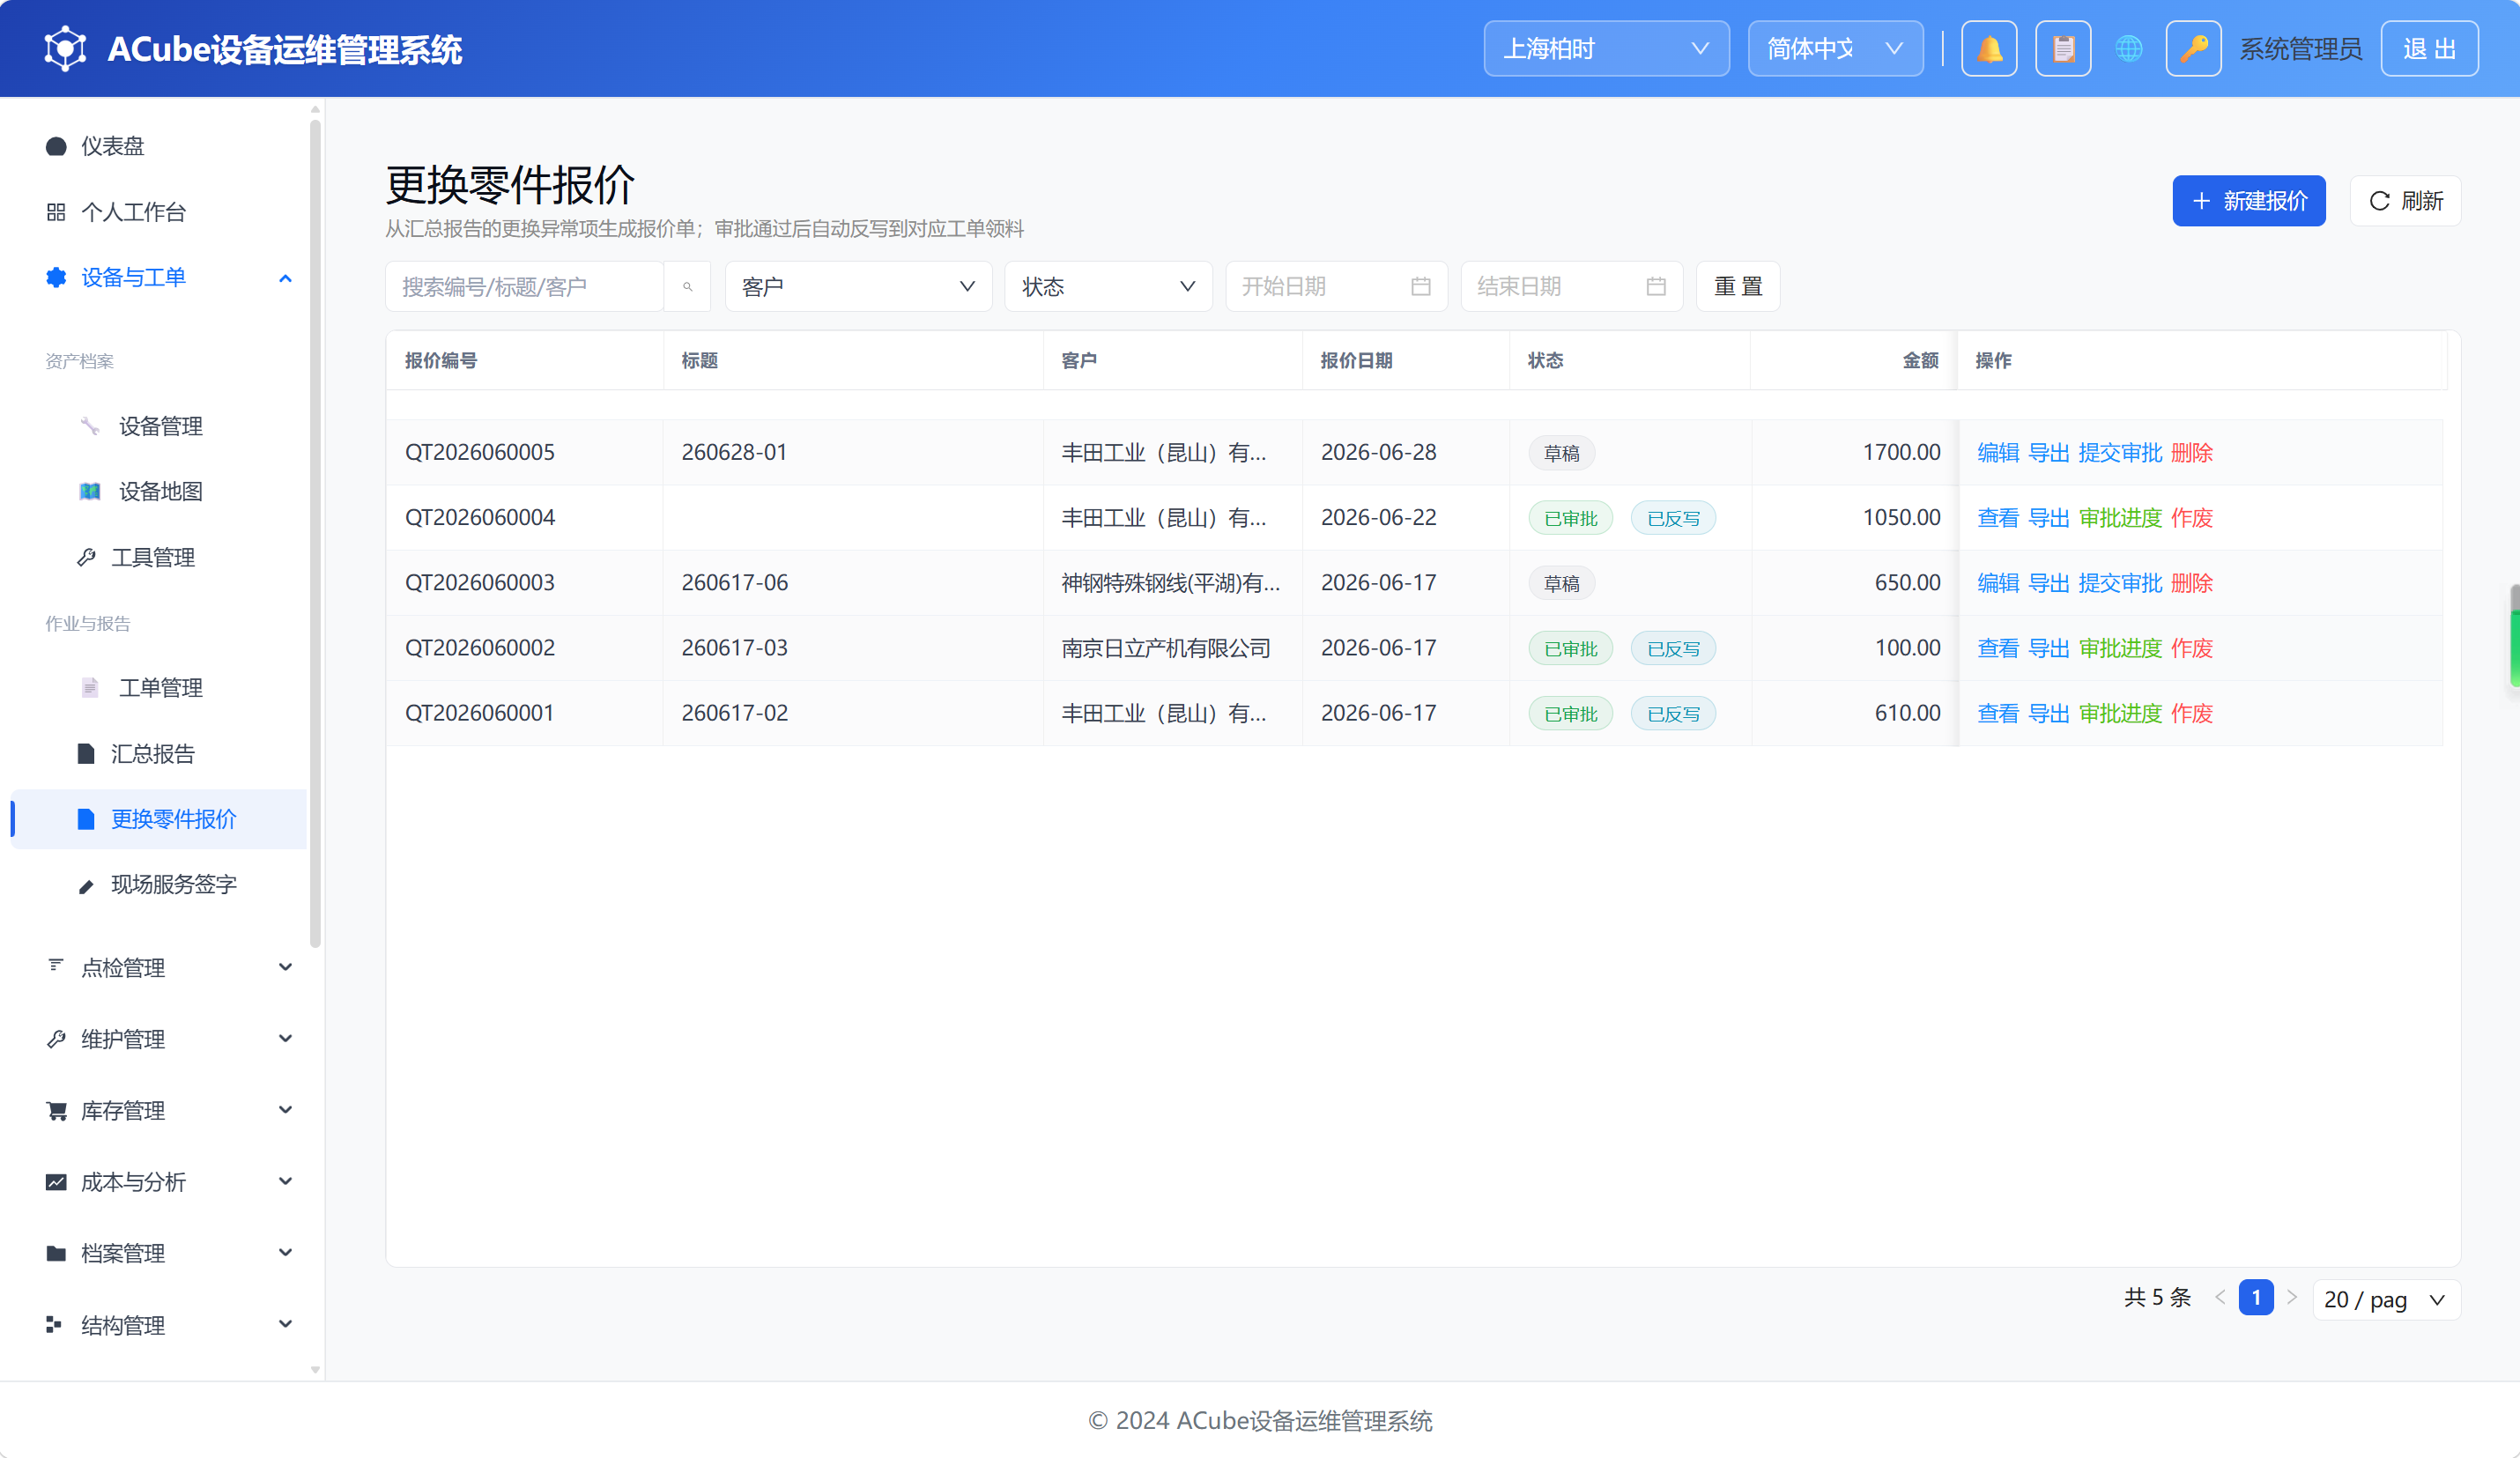Open the 上海柏时 organization dropdown
This screenshot has width=2520, height=1458.
pyautogui.click(x=1606, y=48)
